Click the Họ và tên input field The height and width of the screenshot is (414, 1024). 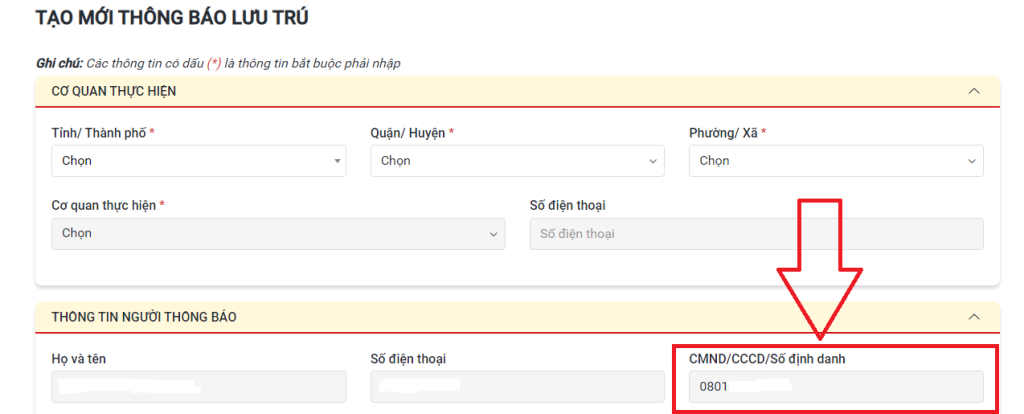pyautogui.click(x=198, y=386)
